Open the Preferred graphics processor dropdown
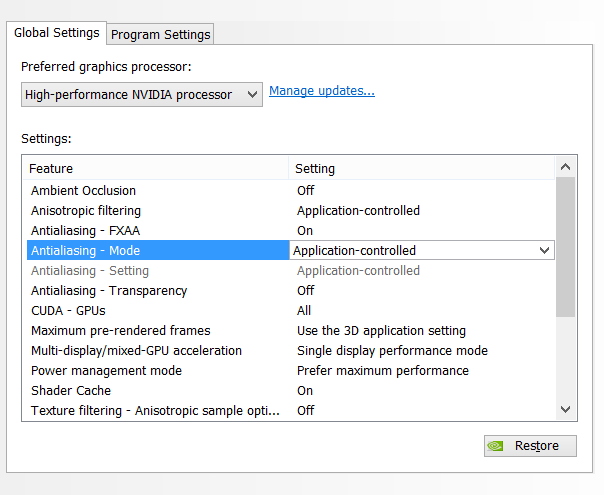 pos(142,94)
